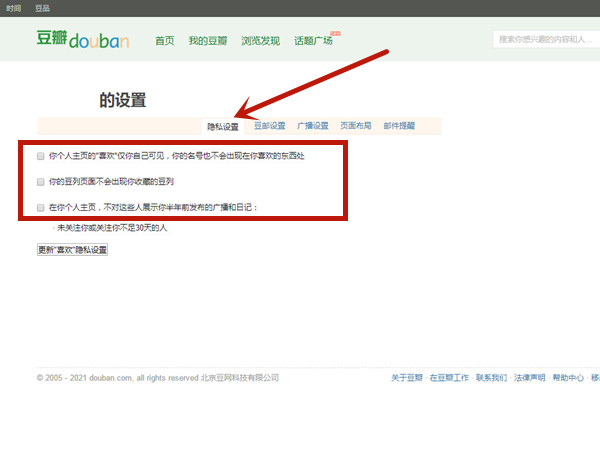This screenshot has height=450, width=600.
Task: Open the 首页 navigation link
Action: 165,41
